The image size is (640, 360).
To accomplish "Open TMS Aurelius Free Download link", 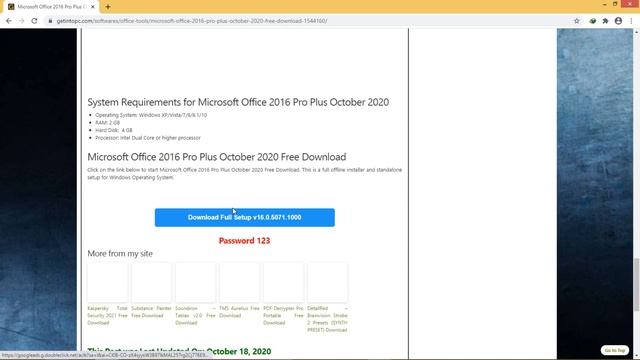I will coord(239,312).
